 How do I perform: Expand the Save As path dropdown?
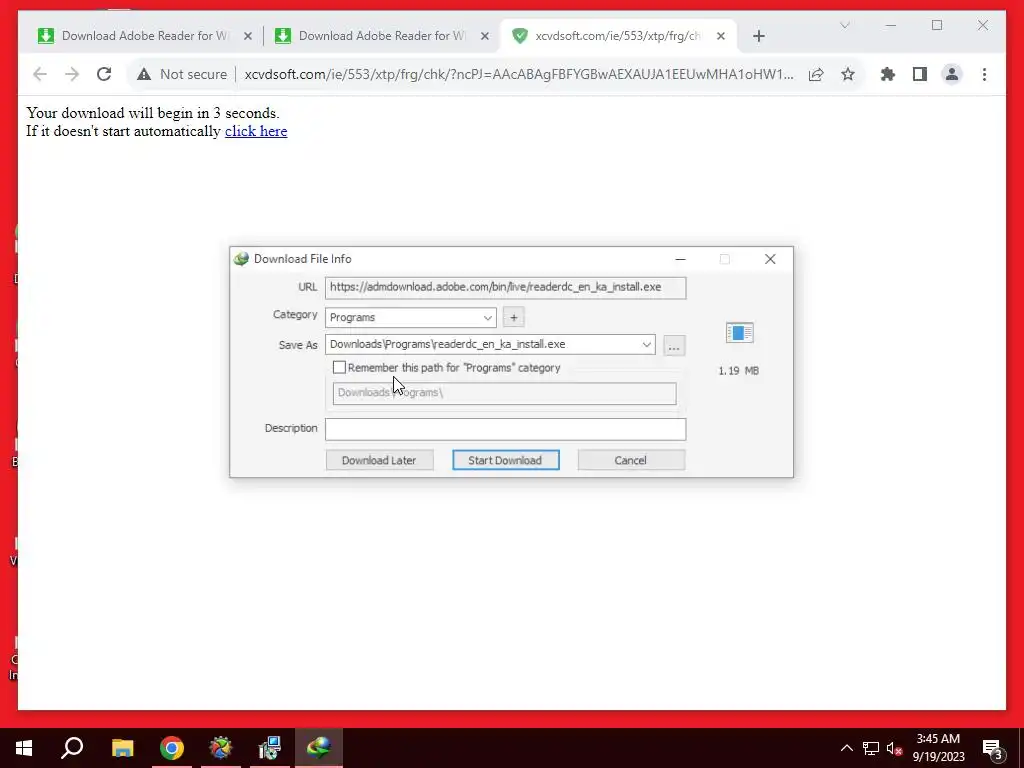pyautogui.click(x=646, y=344)
